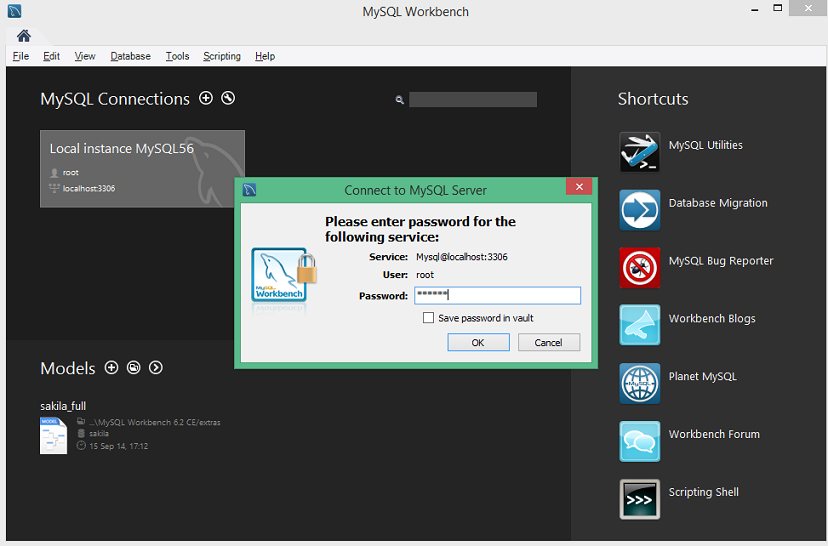Viewport: 828px width, 546px height.
Task: Click the sakila_full model name
Action: (x=63, y=406)
